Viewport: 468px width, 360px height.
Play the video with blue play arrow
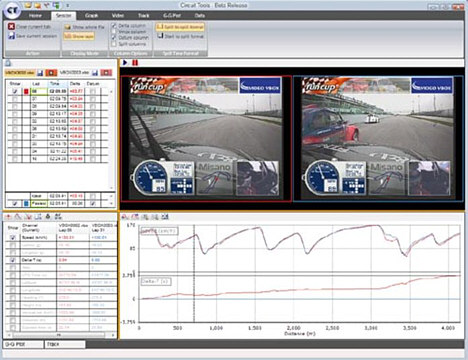[x=125, y=62]
